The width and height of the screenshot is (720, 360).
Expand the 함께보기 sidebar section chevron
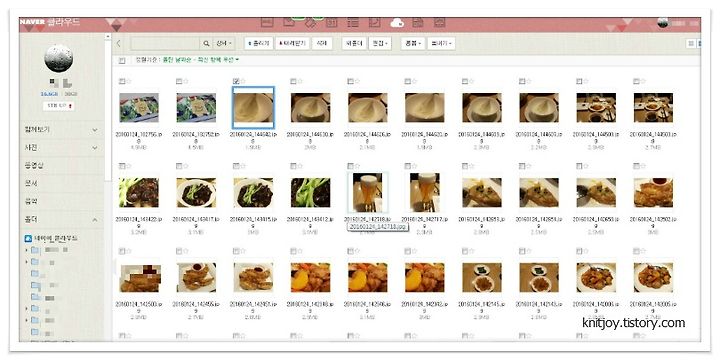pos(95,130)
